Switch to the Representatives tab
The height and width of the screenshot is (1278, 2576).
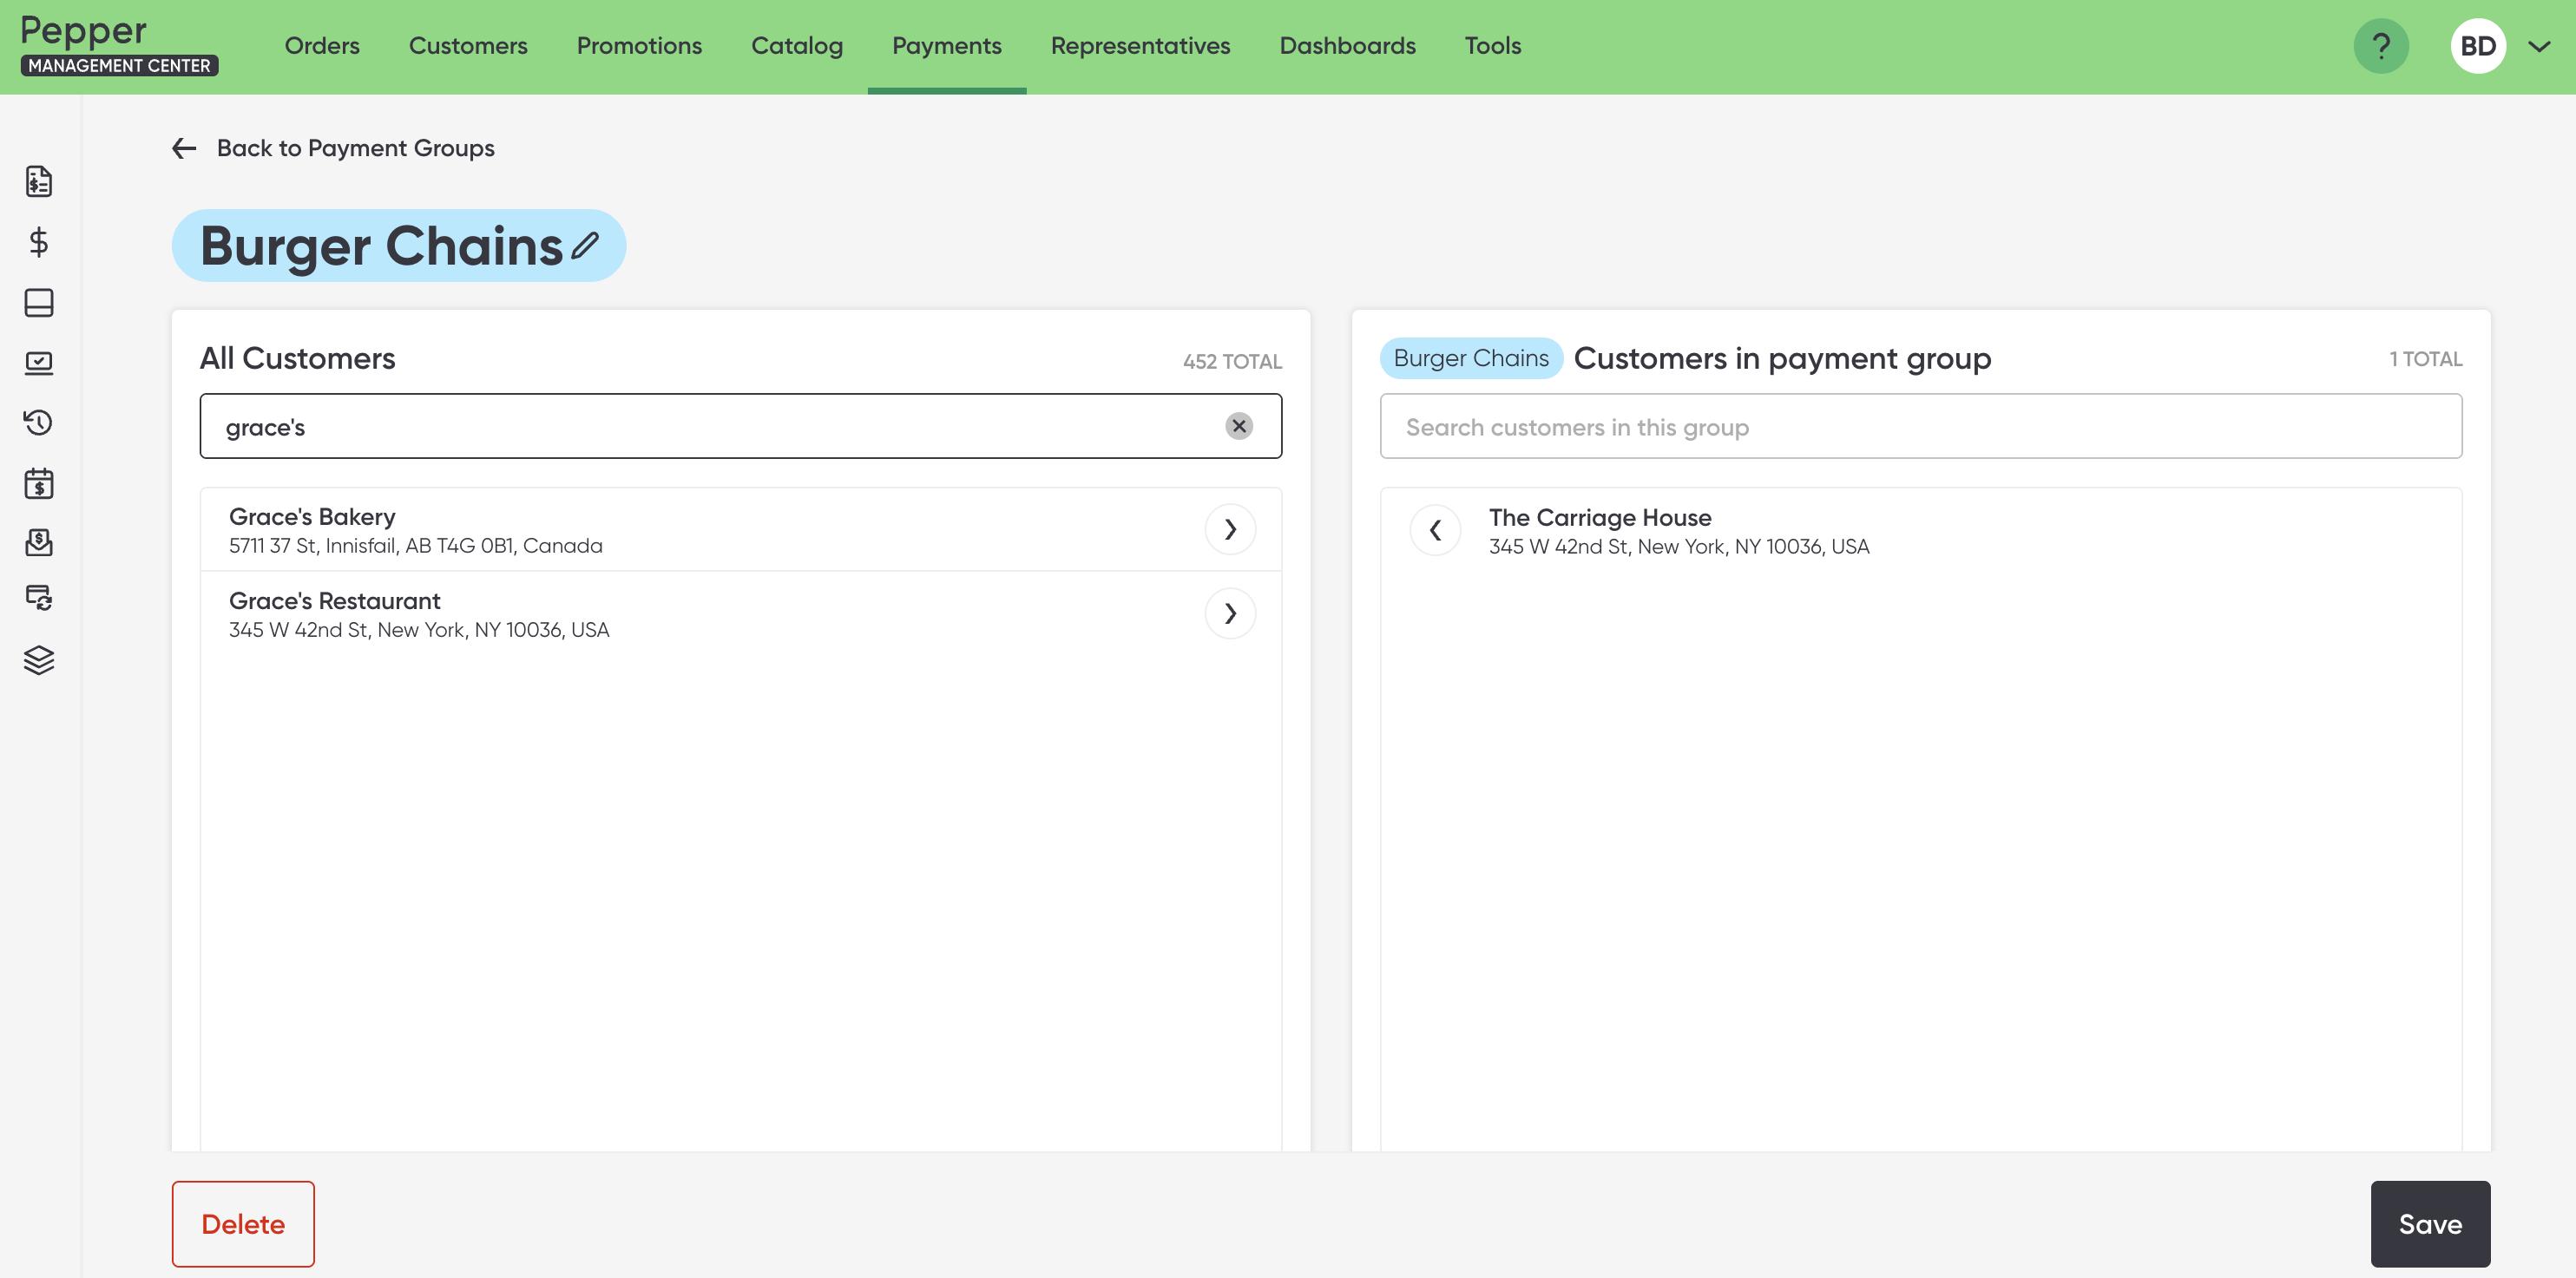1140,46
